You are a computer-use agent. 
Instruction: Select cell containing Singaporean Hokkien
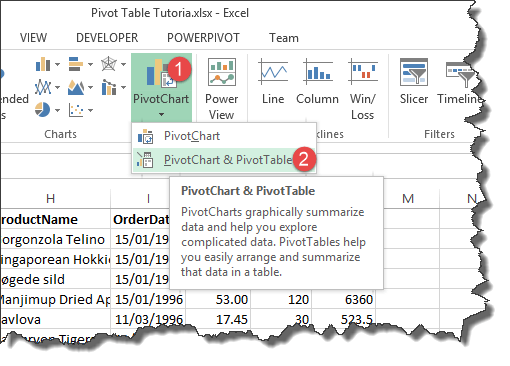pyautogui.click(x=56, y=259)
